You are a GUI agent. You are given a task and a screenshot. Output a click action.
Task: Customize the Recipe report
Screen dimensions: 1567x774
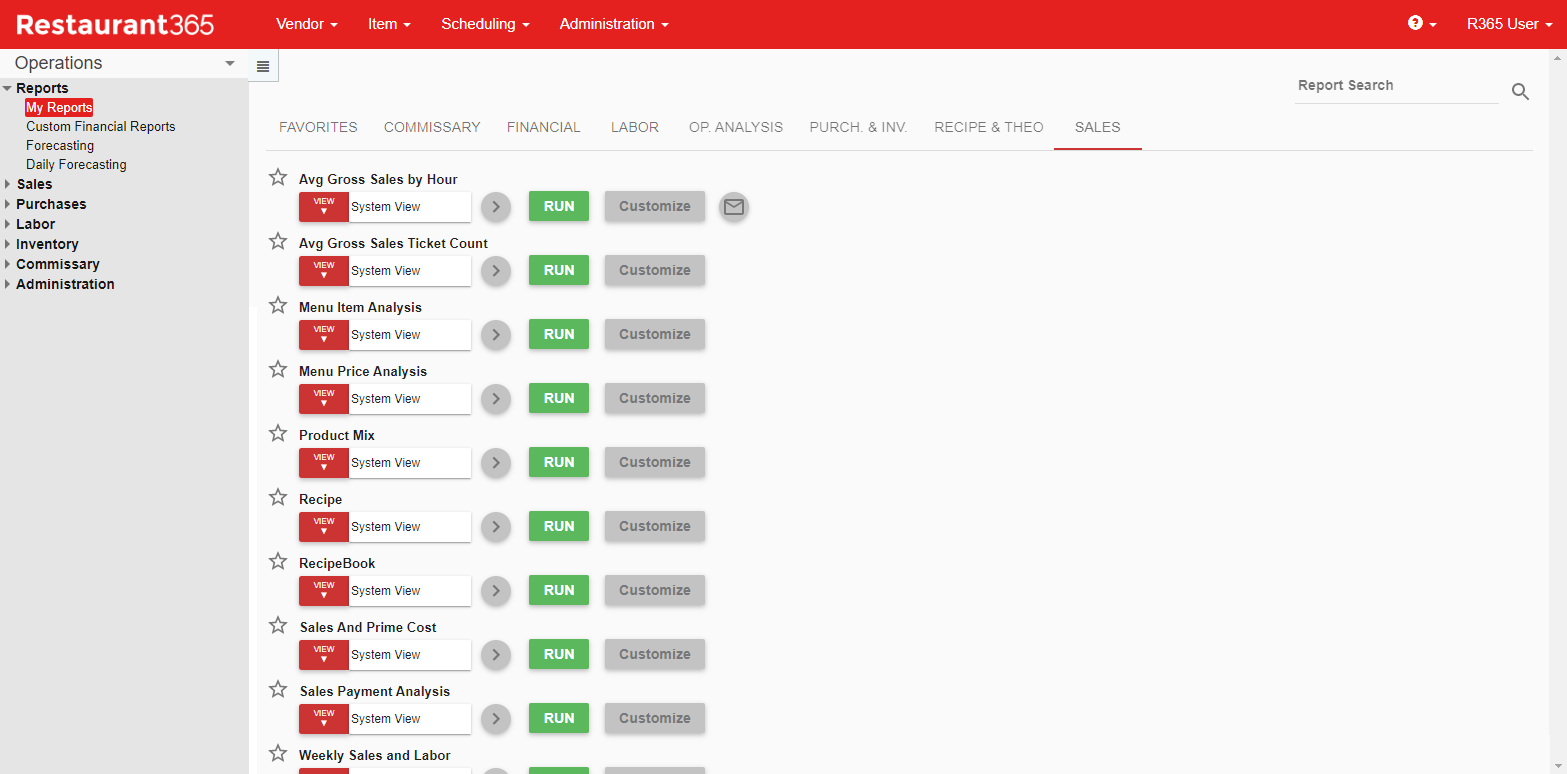(x=655, y=527)
